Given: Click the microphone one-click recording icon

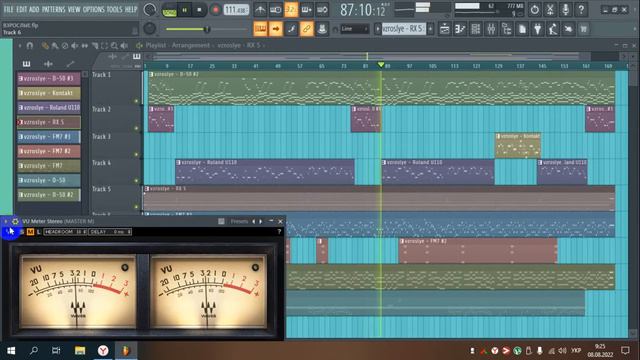Looking at the screenshot, I should click(x=565, y=9).
